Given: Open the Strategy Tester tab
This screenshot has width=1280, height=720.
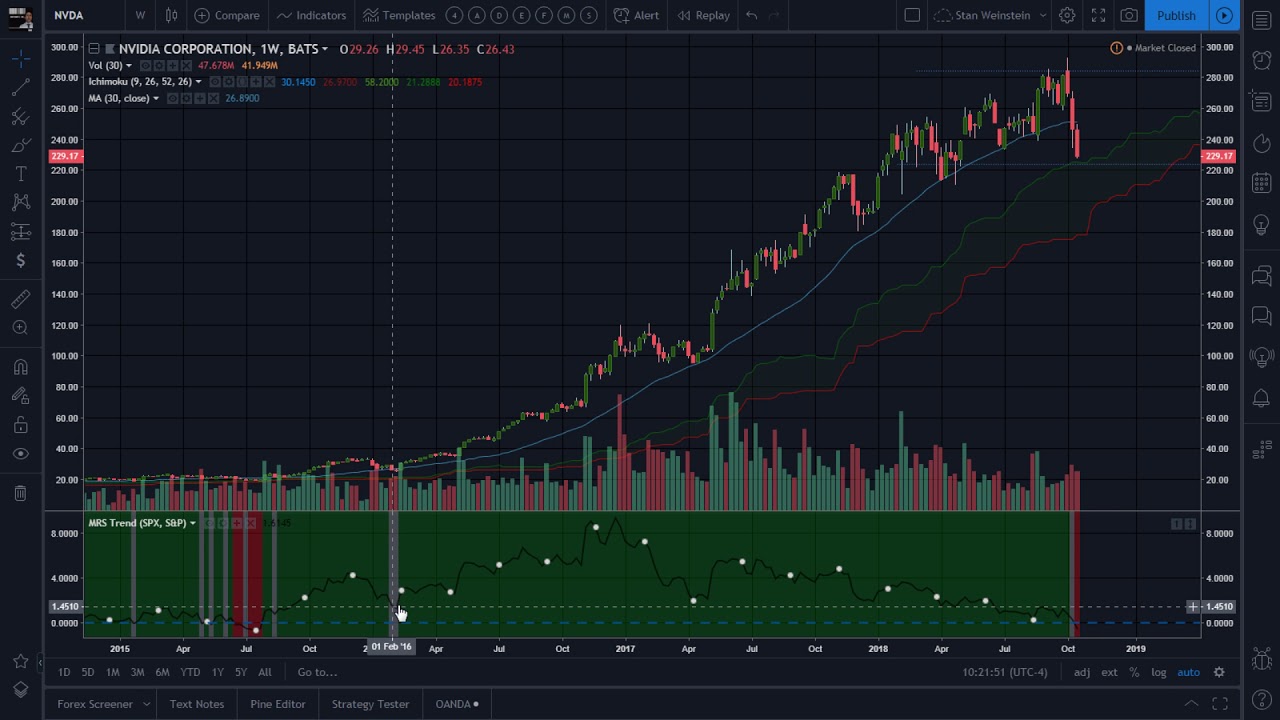Looking at the screenshot, I should coord(370,704).
